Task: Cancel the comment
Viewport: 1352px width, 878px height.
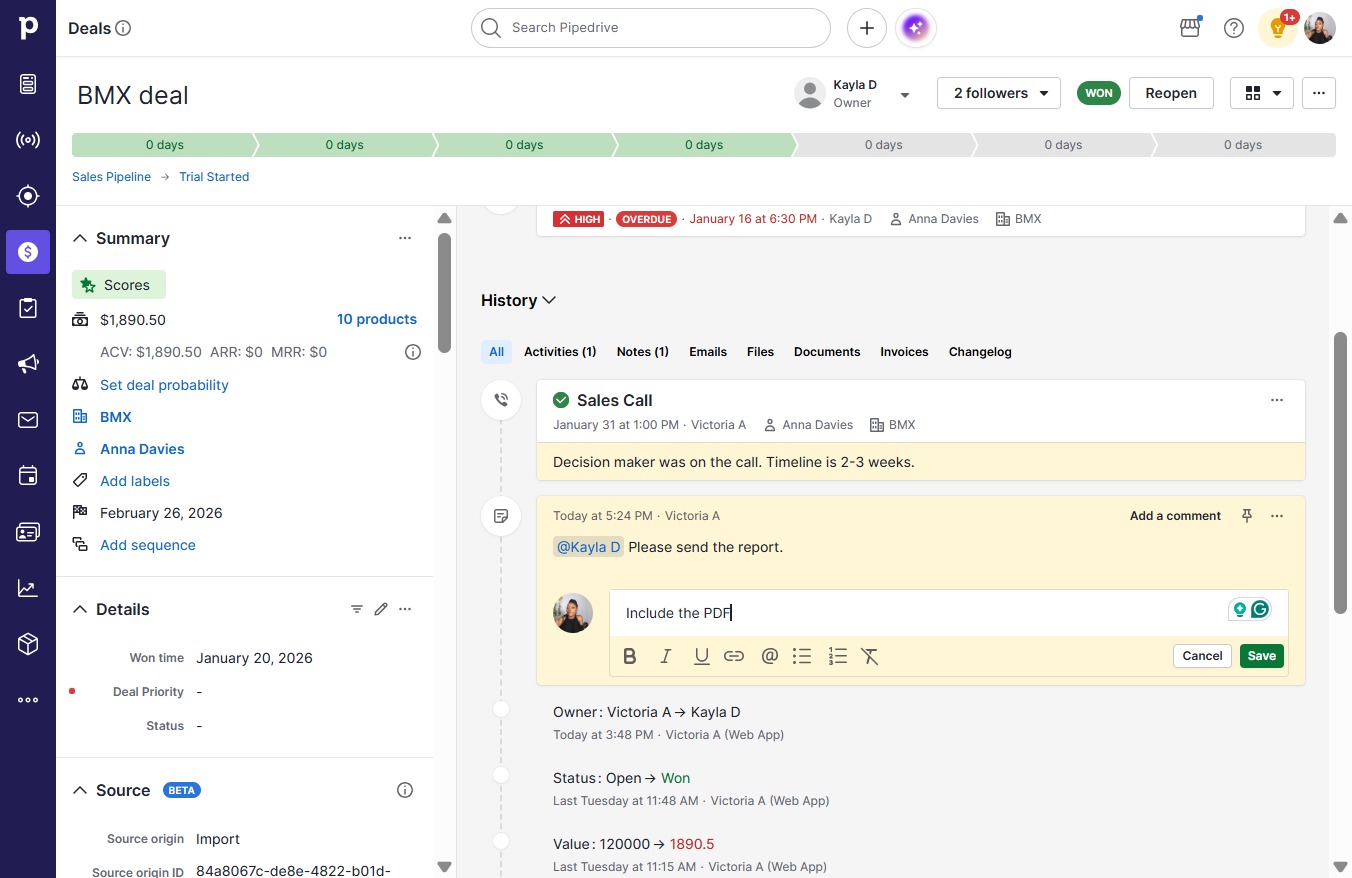Action: point(1202,656)
